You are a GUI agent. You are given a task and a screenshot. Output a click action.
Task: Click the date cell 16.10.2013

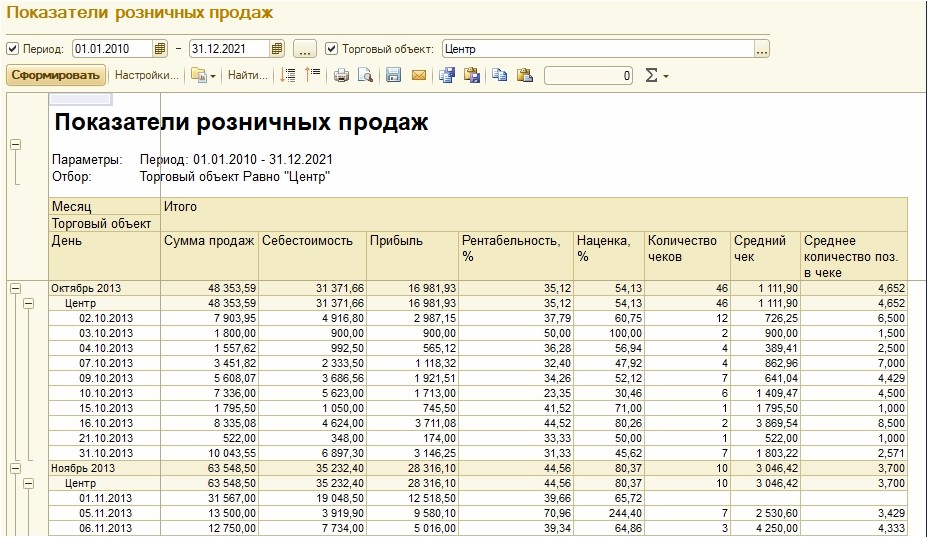tap(106, 423)
